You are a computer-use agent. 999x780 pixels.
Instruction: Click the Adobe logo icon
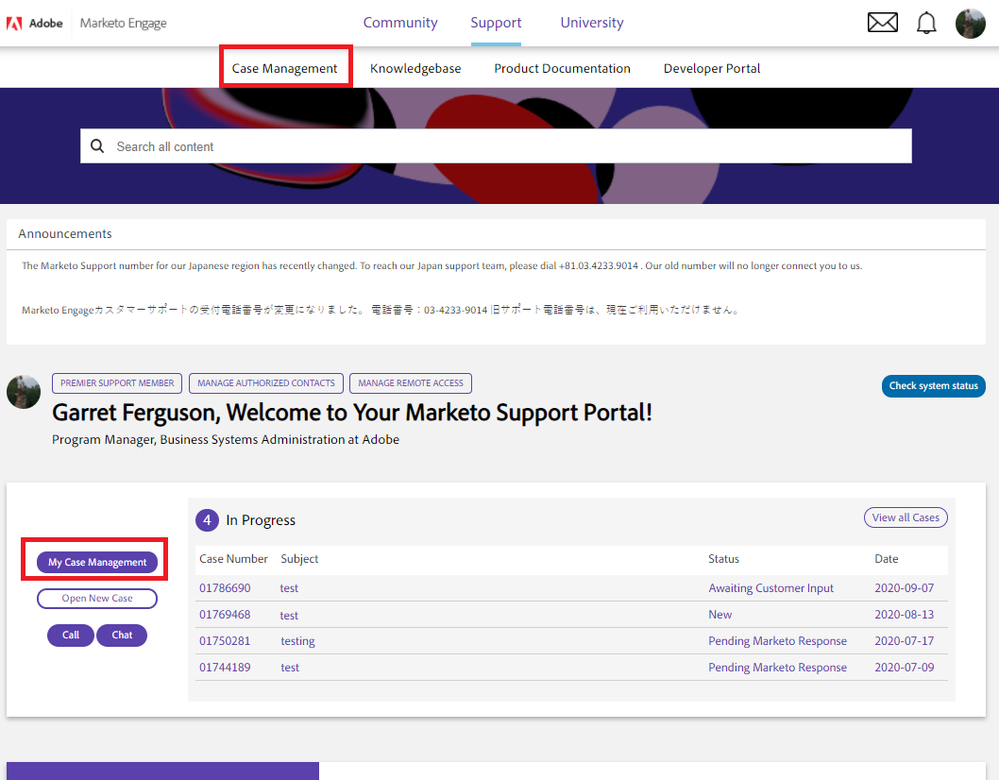[x=14, y=23]
